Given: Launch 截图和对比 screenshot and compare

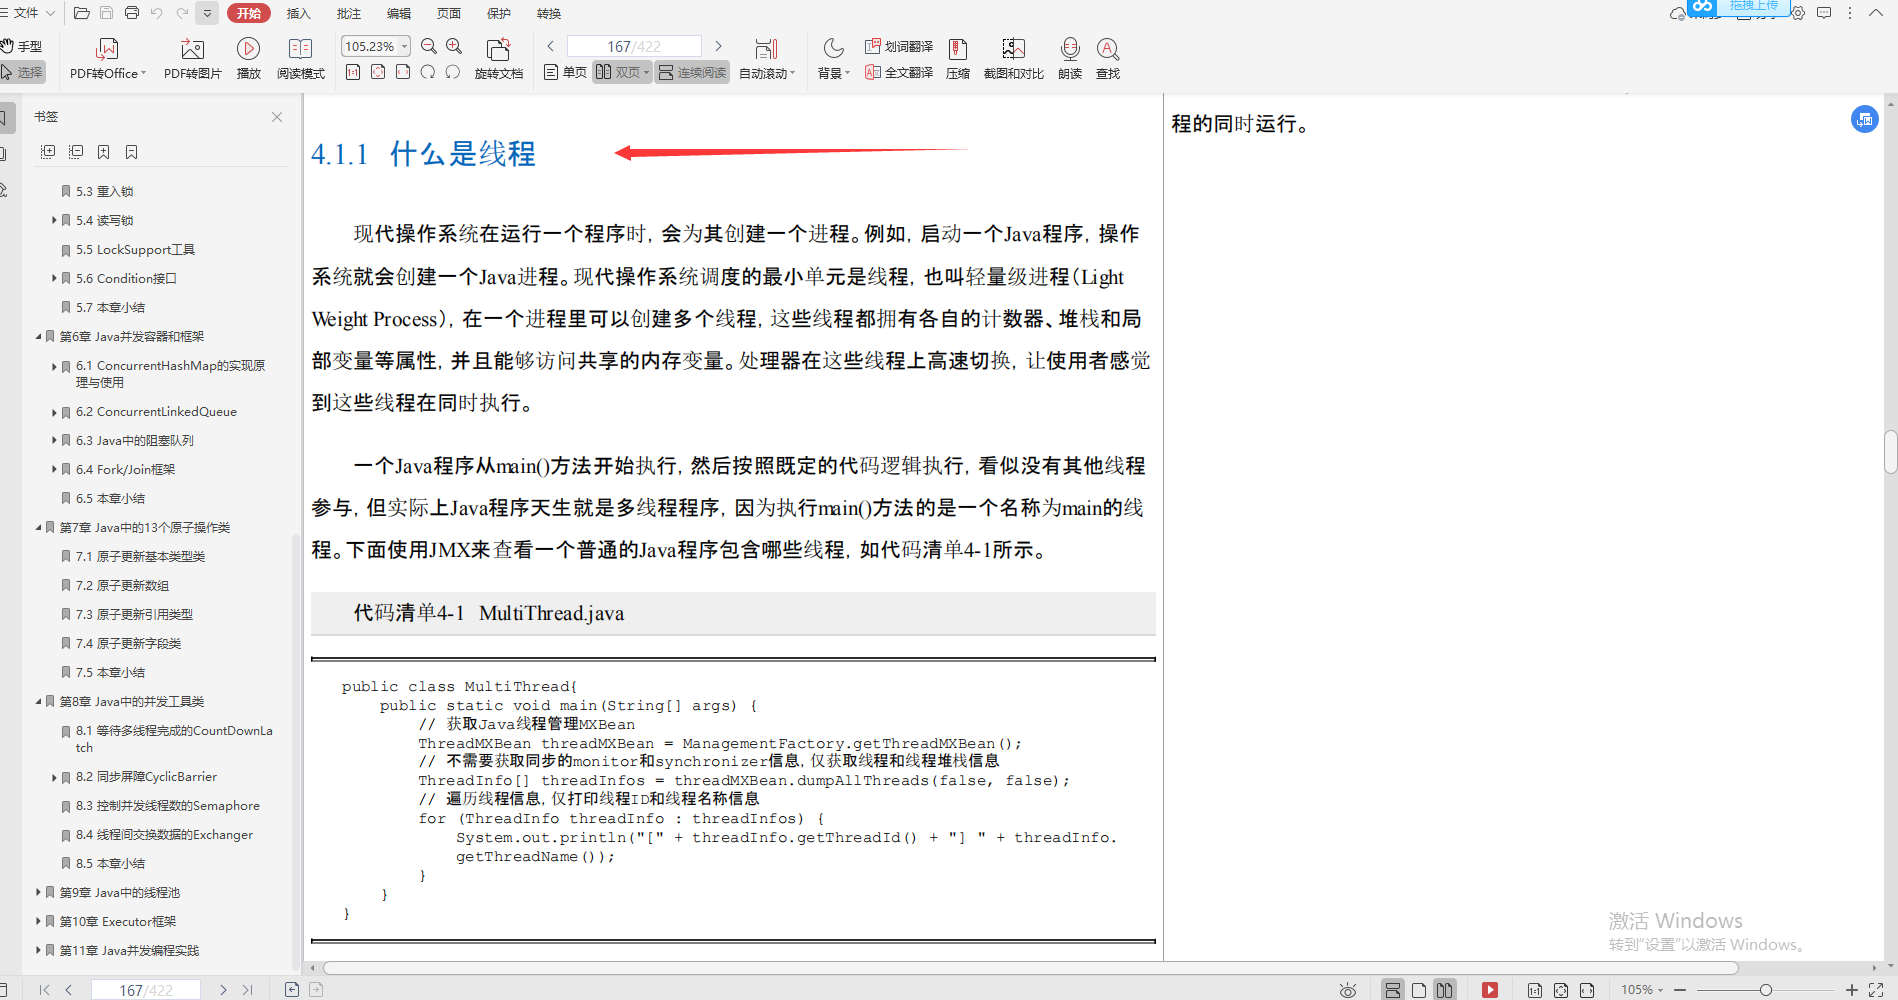Looking at the screenshot, I should click(x=1013, y=57).
